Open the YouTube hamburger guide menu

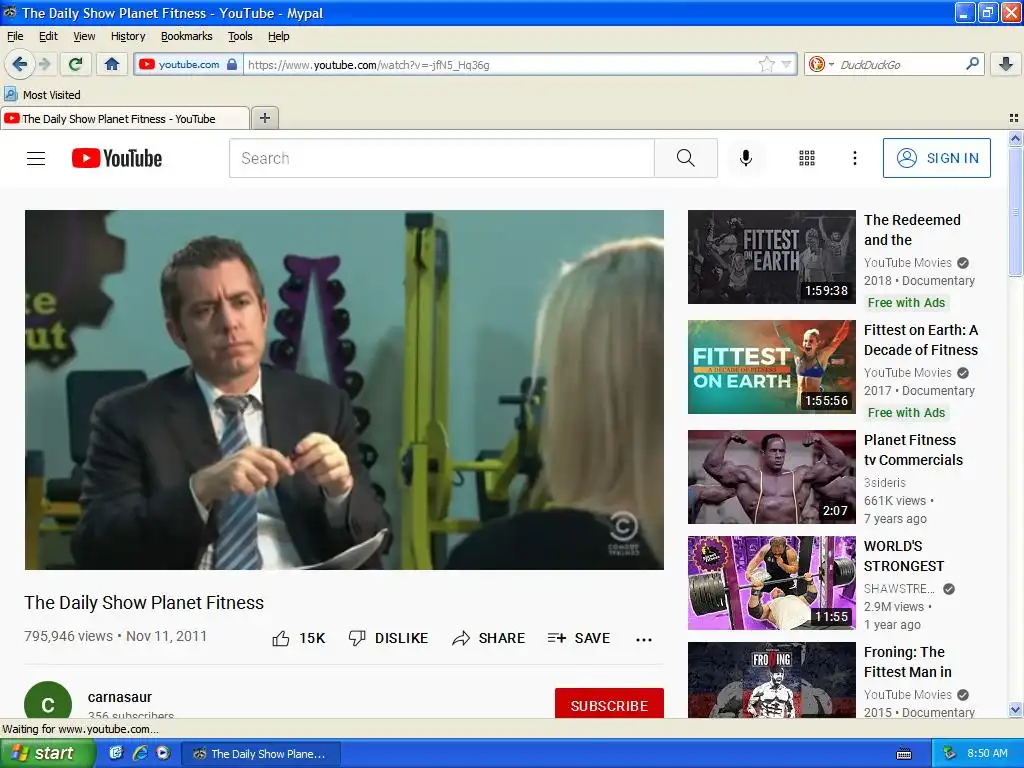click(x=36, y=158)
